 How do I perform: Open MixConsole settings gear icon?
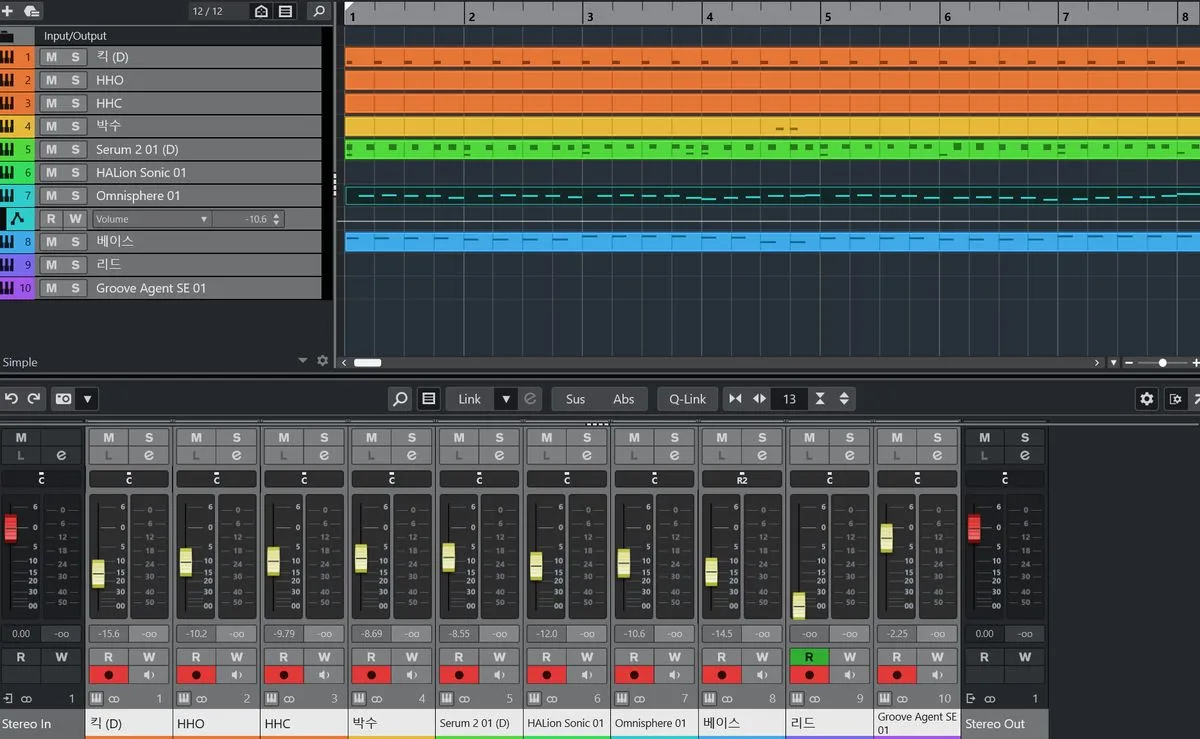coord(1147,399)
